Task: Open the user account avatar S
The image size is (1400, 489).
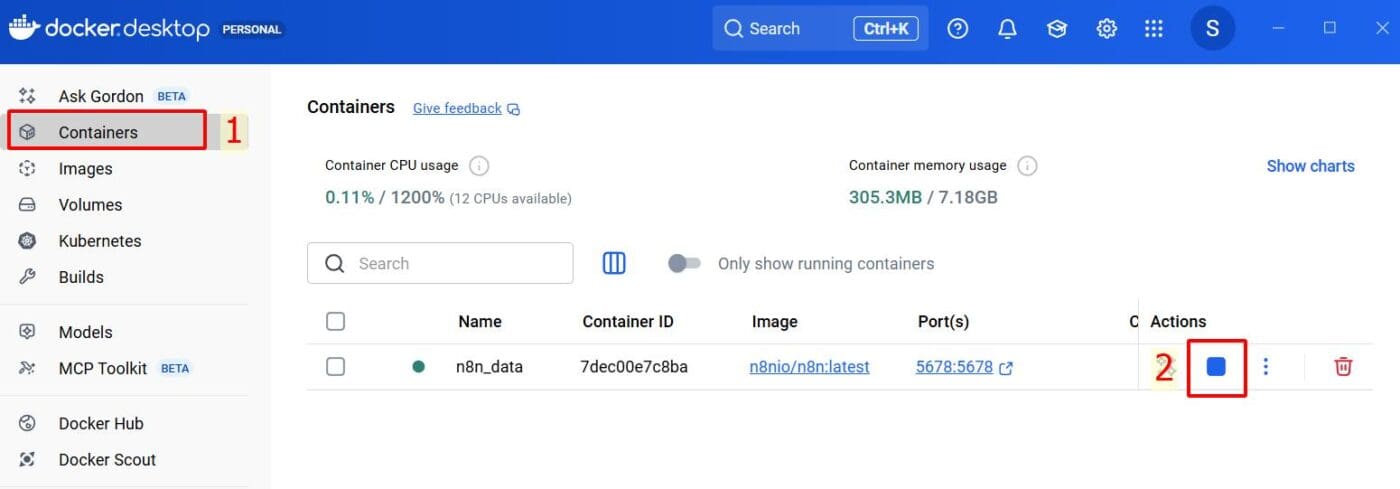Action: [x=1212, y=28]
